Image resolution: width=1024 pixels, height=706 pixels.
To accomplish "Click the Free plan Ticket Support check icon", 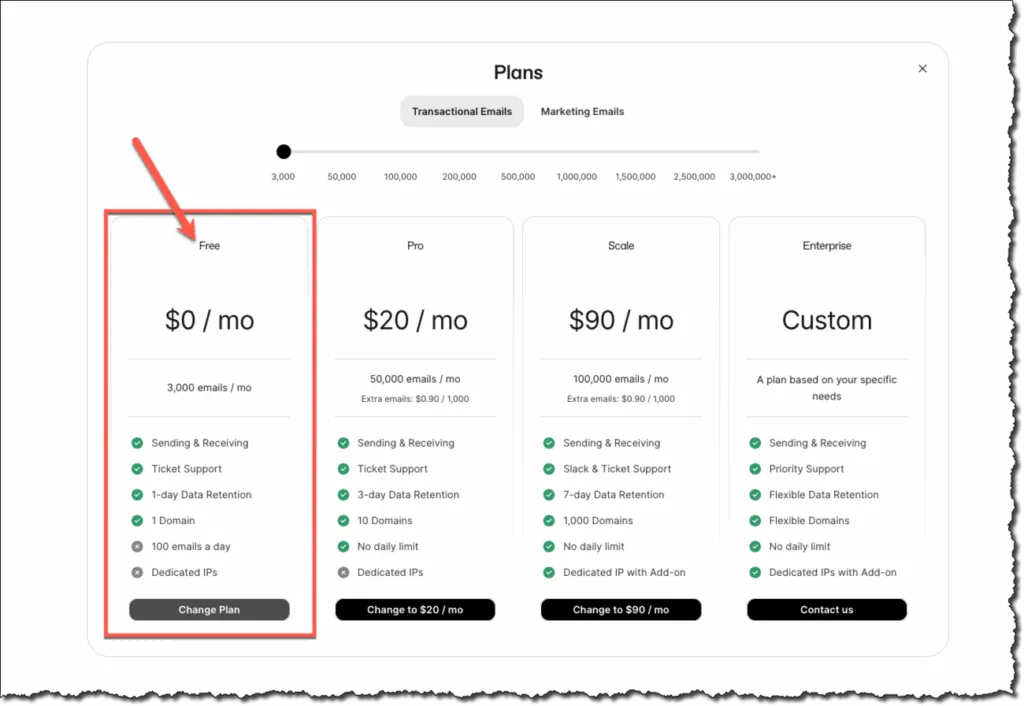I will (x=137, y=469).
